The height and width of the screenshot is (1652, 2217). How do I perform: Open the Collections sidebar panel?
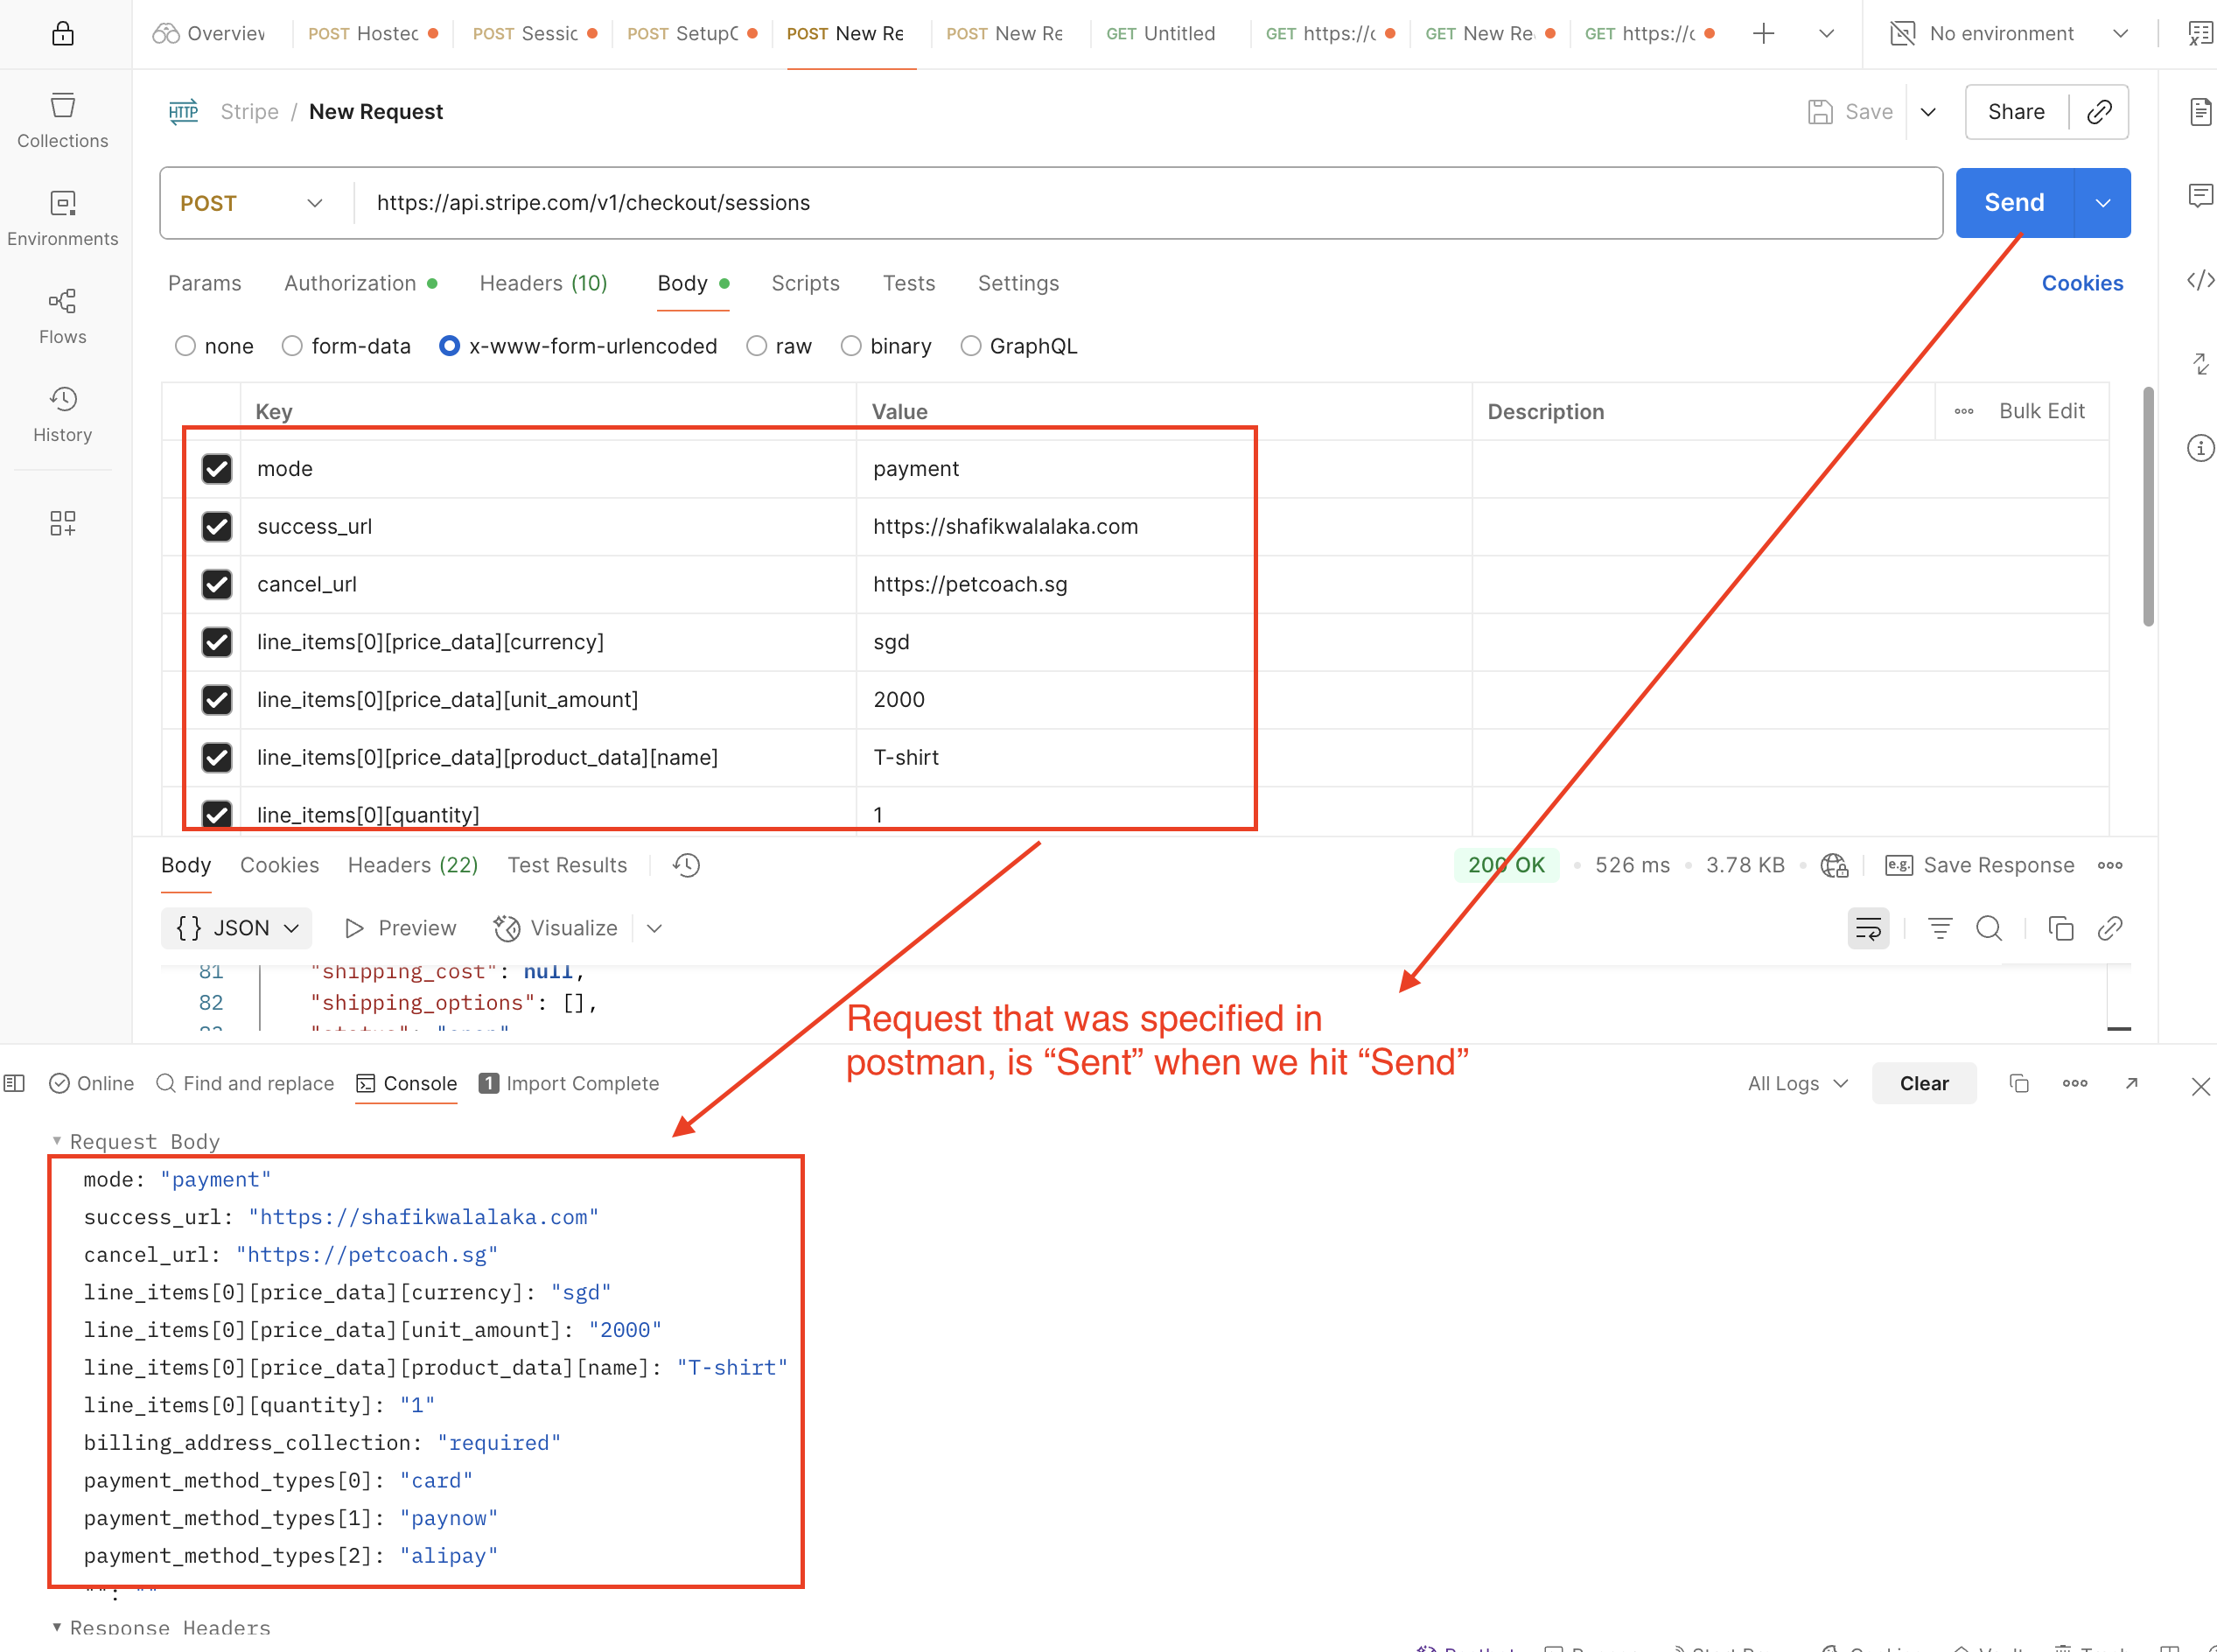pos(62,120)
